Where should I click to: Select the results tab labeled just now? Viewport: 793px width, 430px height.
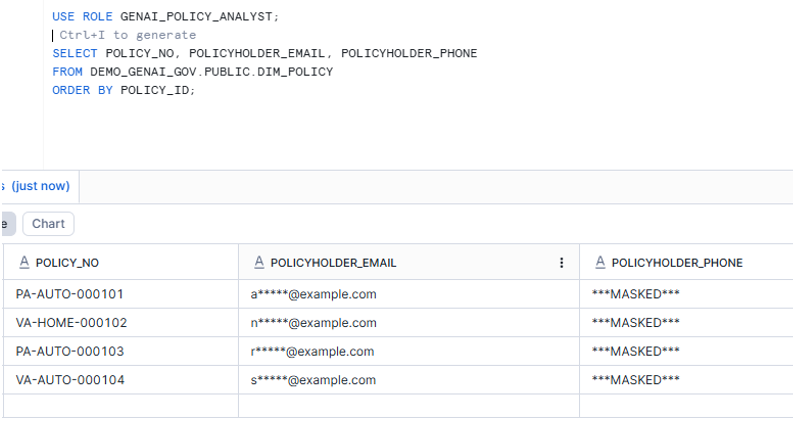click(x=38, y=186)
